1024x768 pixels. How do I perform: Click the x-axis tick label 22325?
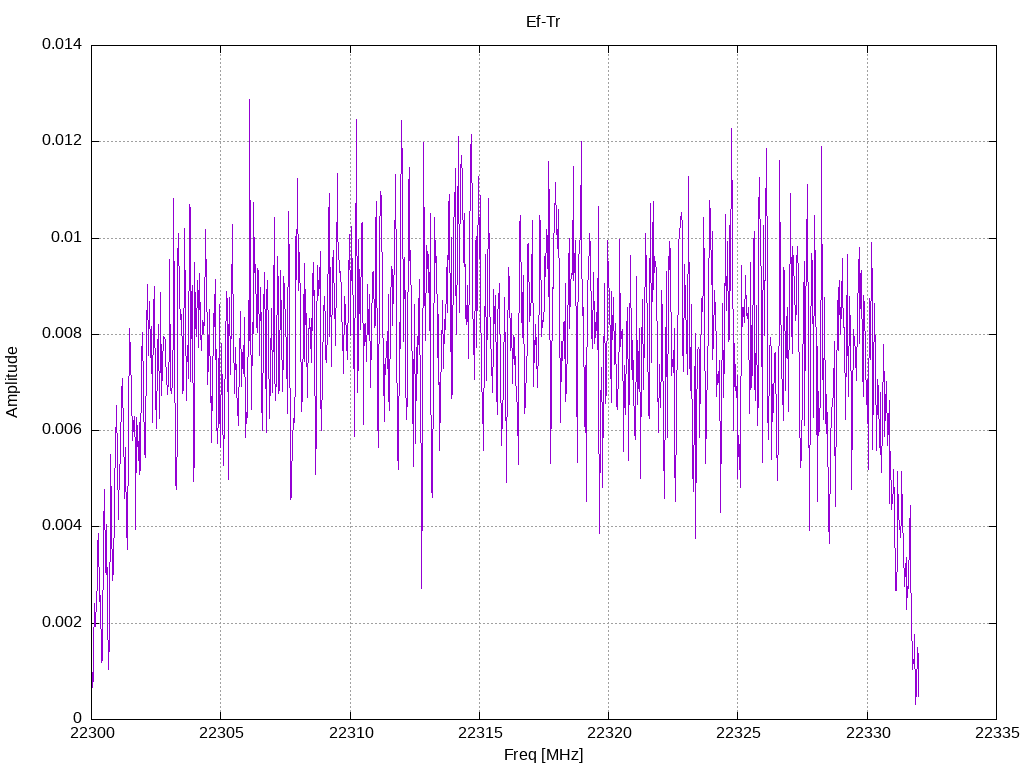point(738,733)
